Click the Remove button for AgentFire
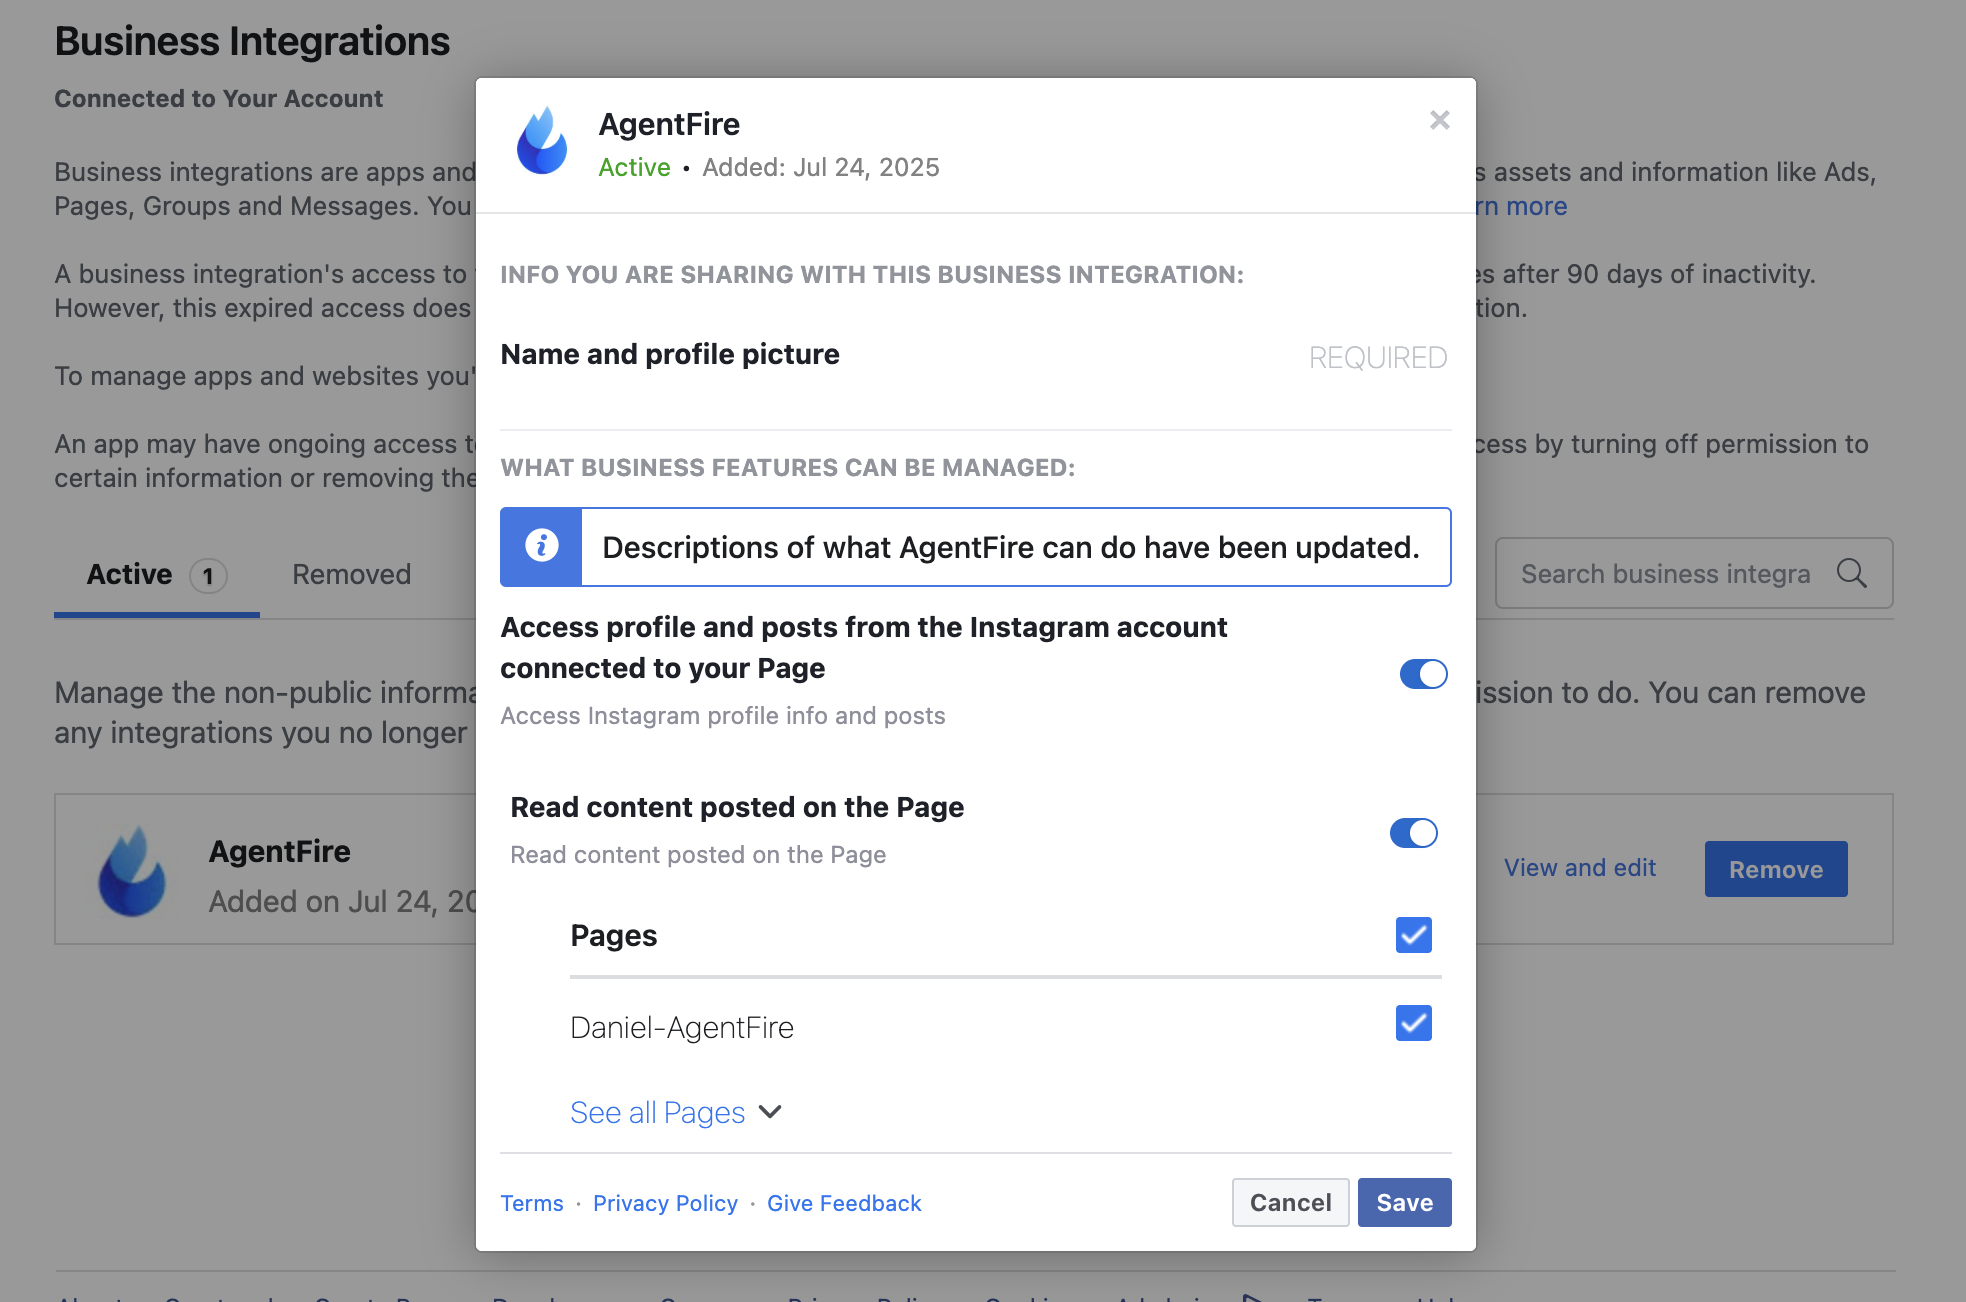 click(1775, 869)
